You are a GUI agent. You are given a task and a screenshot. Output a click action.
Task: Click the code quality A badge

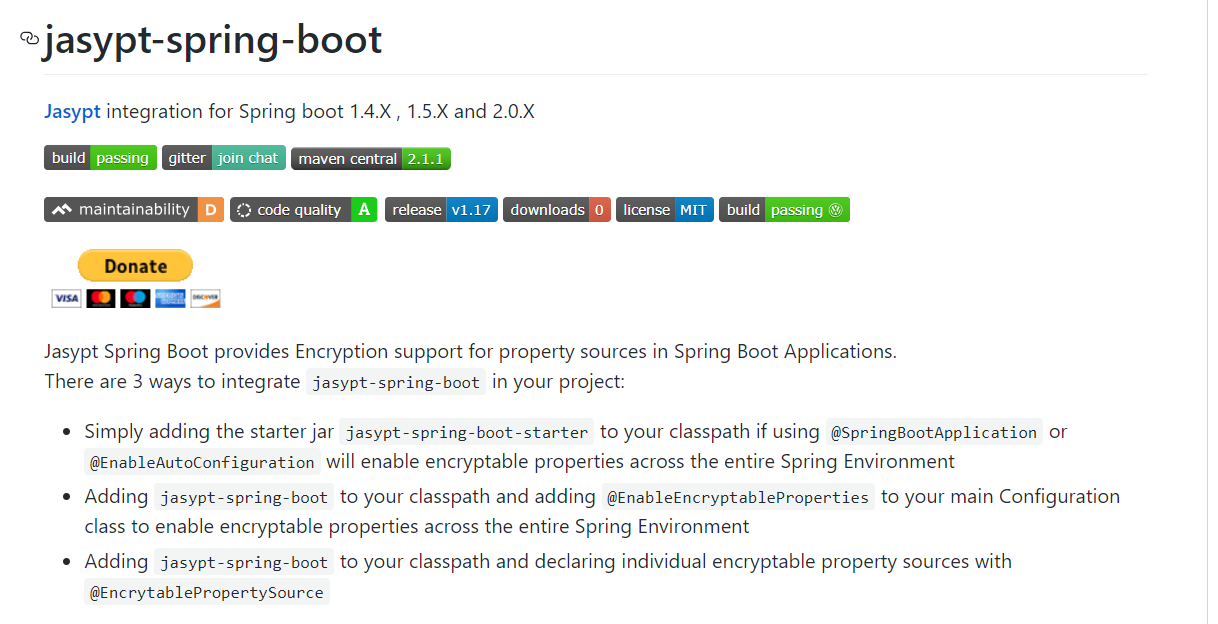tap(303, 210)
